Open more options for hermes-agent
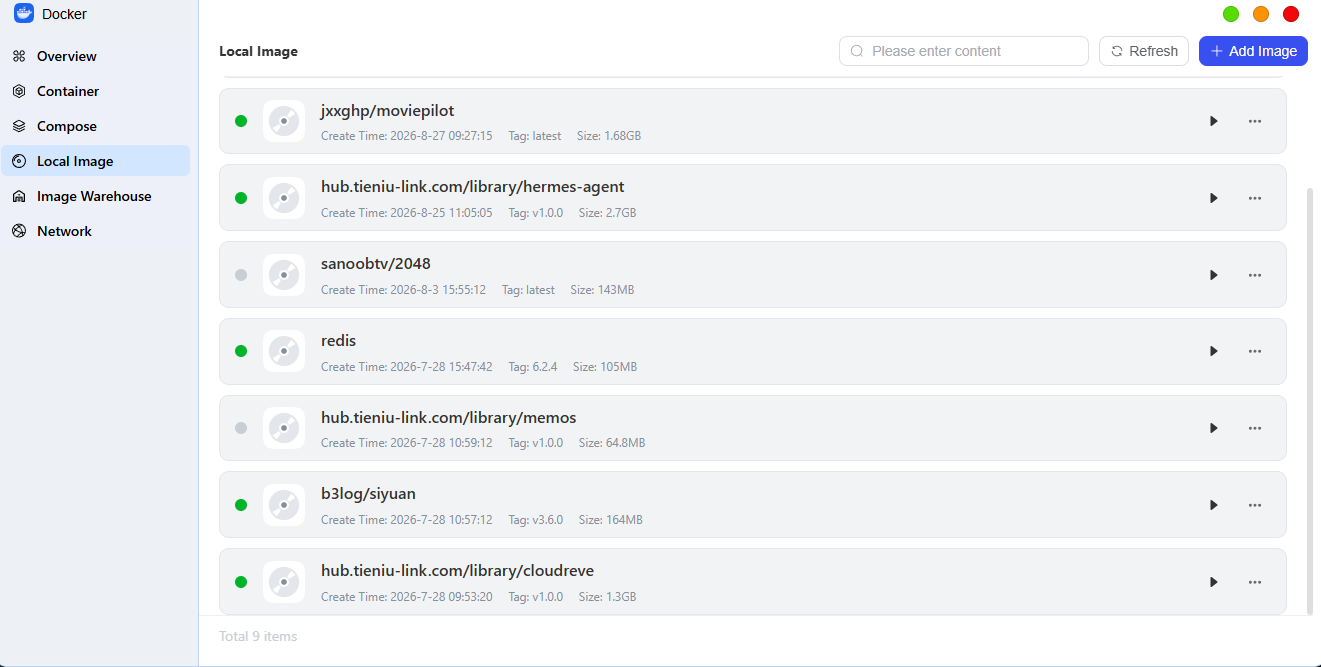The width and height of the screenshot is (1321, 667). 1255,198
